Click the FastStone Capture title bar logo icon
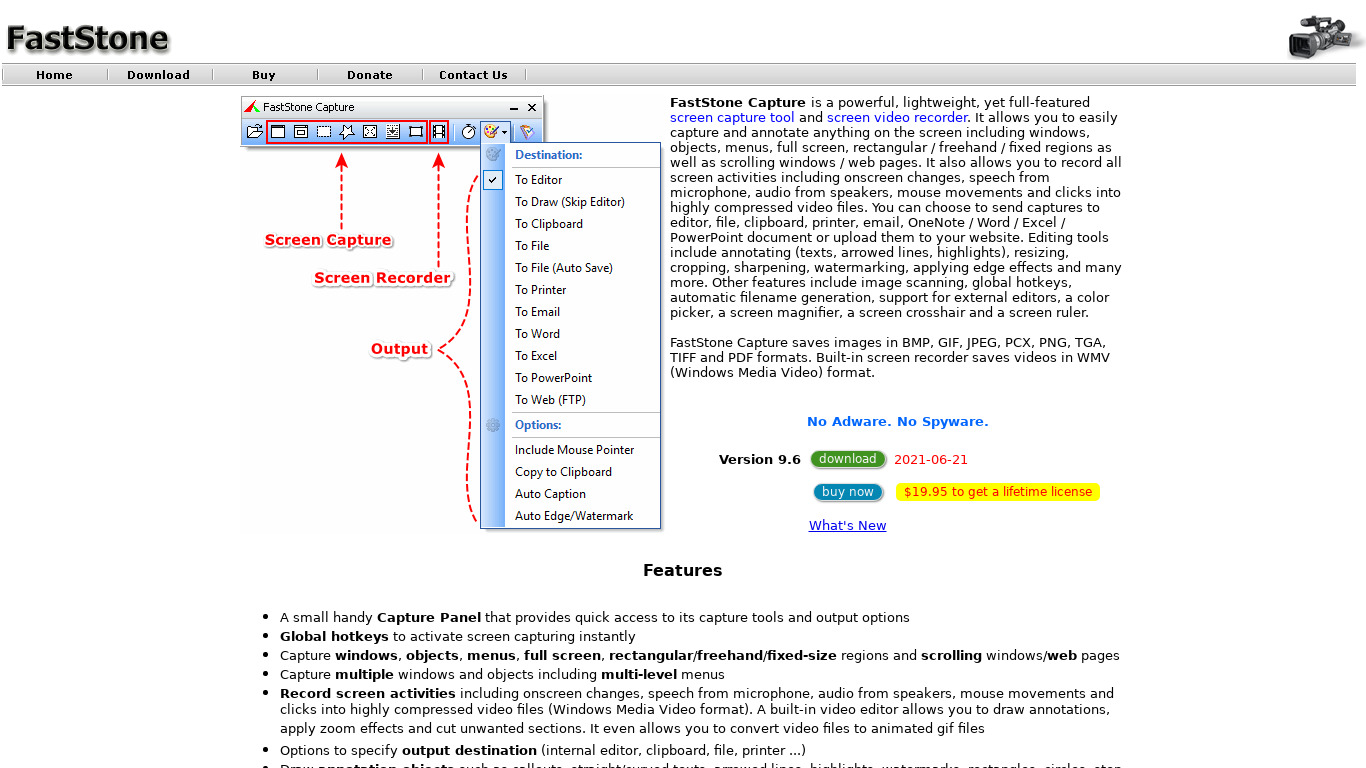Screen dimensions: 1366x768 tap(252, 107)
